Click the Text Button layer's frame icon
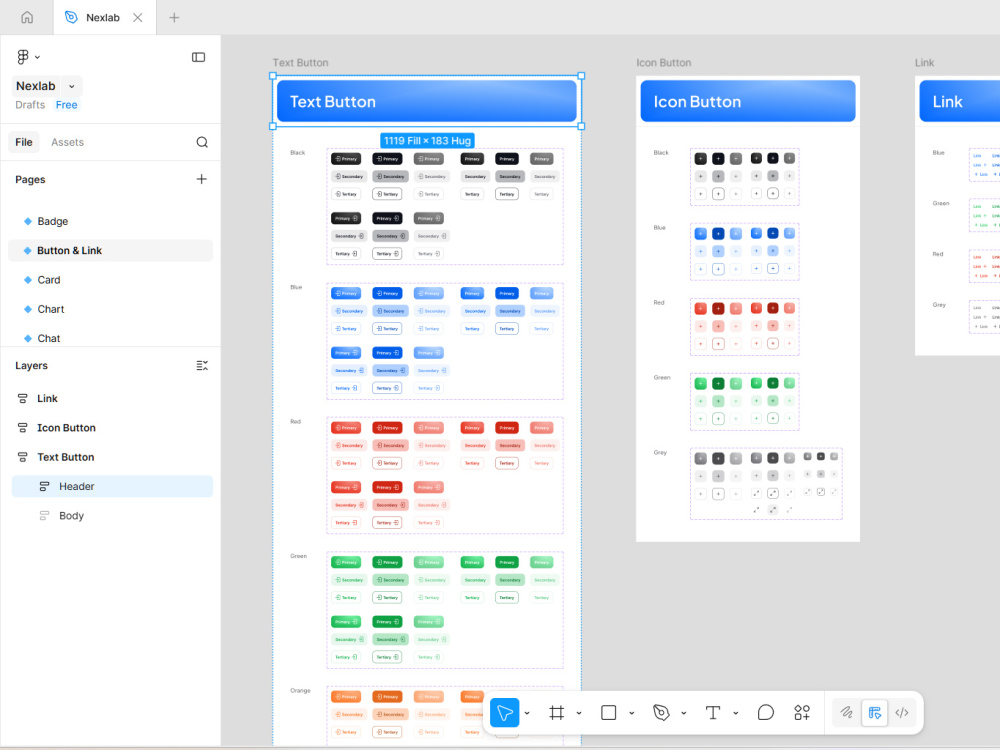Image resolution: width=1000 pixels, height=750 pixels. 22,457
